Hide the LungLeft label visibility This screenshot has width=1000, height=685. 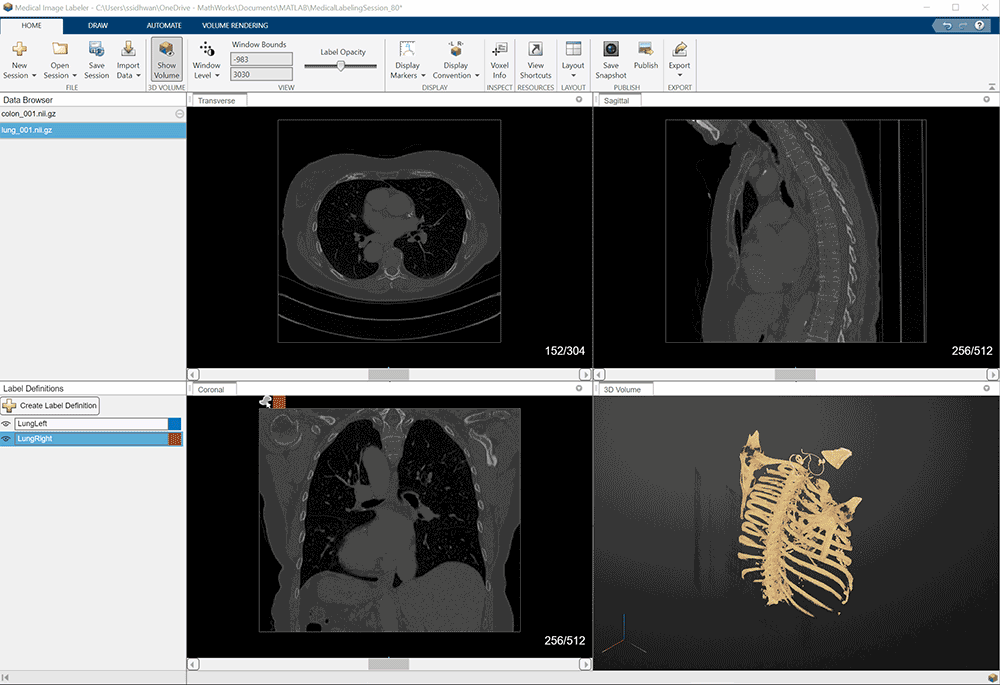pyautogui.click(x=7, y=424)
